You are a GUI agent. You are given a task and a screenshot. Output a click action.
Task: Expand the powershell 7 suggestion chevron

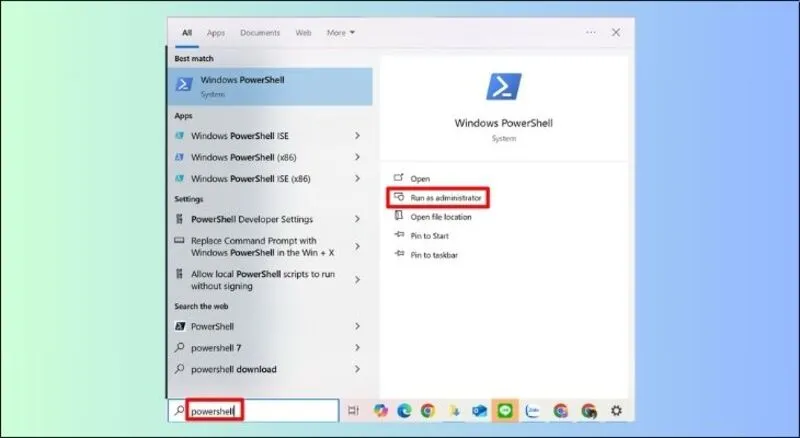tap(357, 348)
